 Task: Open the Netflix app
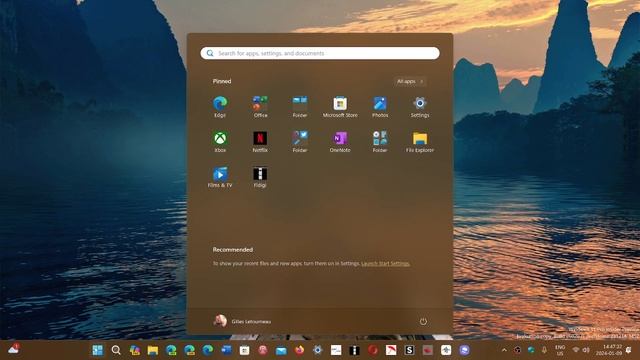click(260, 142)
